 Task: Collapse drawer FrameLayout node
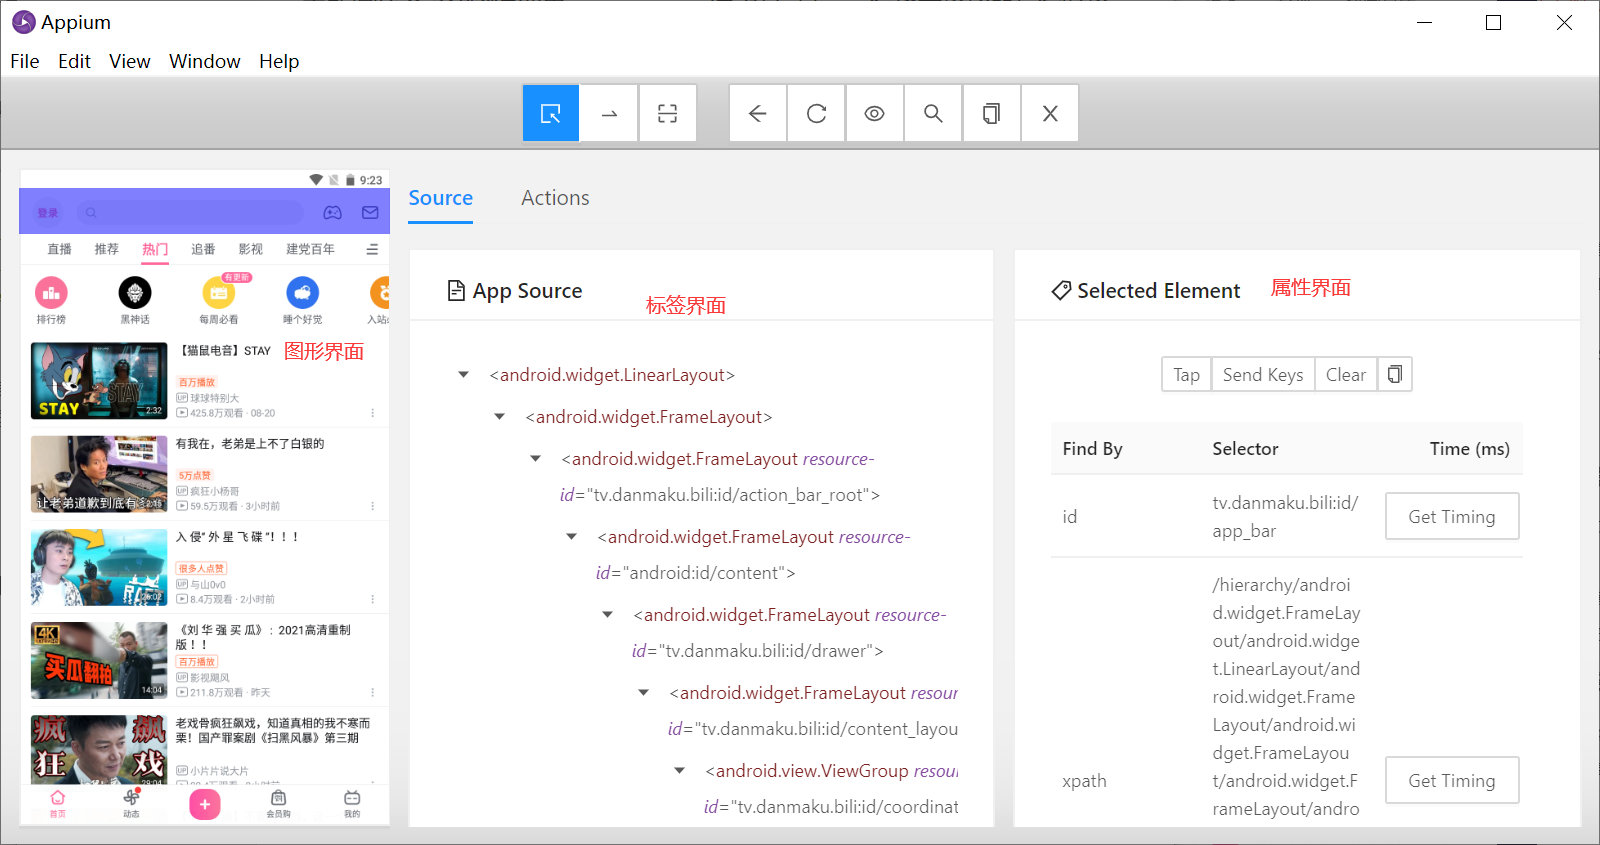pos(607,615)
